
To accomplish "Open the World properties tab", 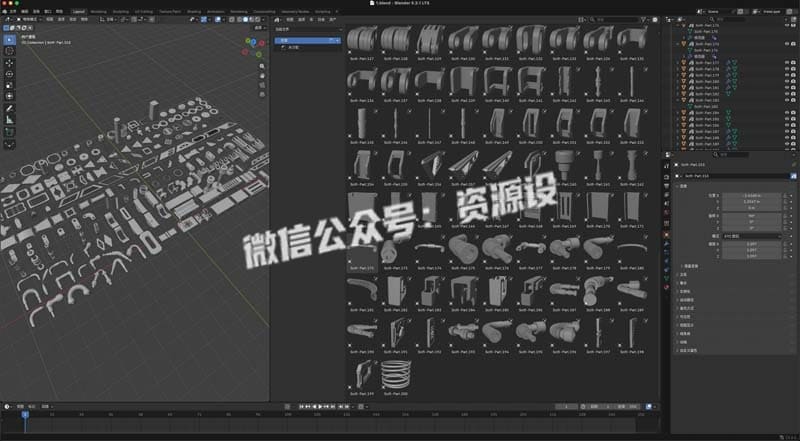I will tap(666, 212).
